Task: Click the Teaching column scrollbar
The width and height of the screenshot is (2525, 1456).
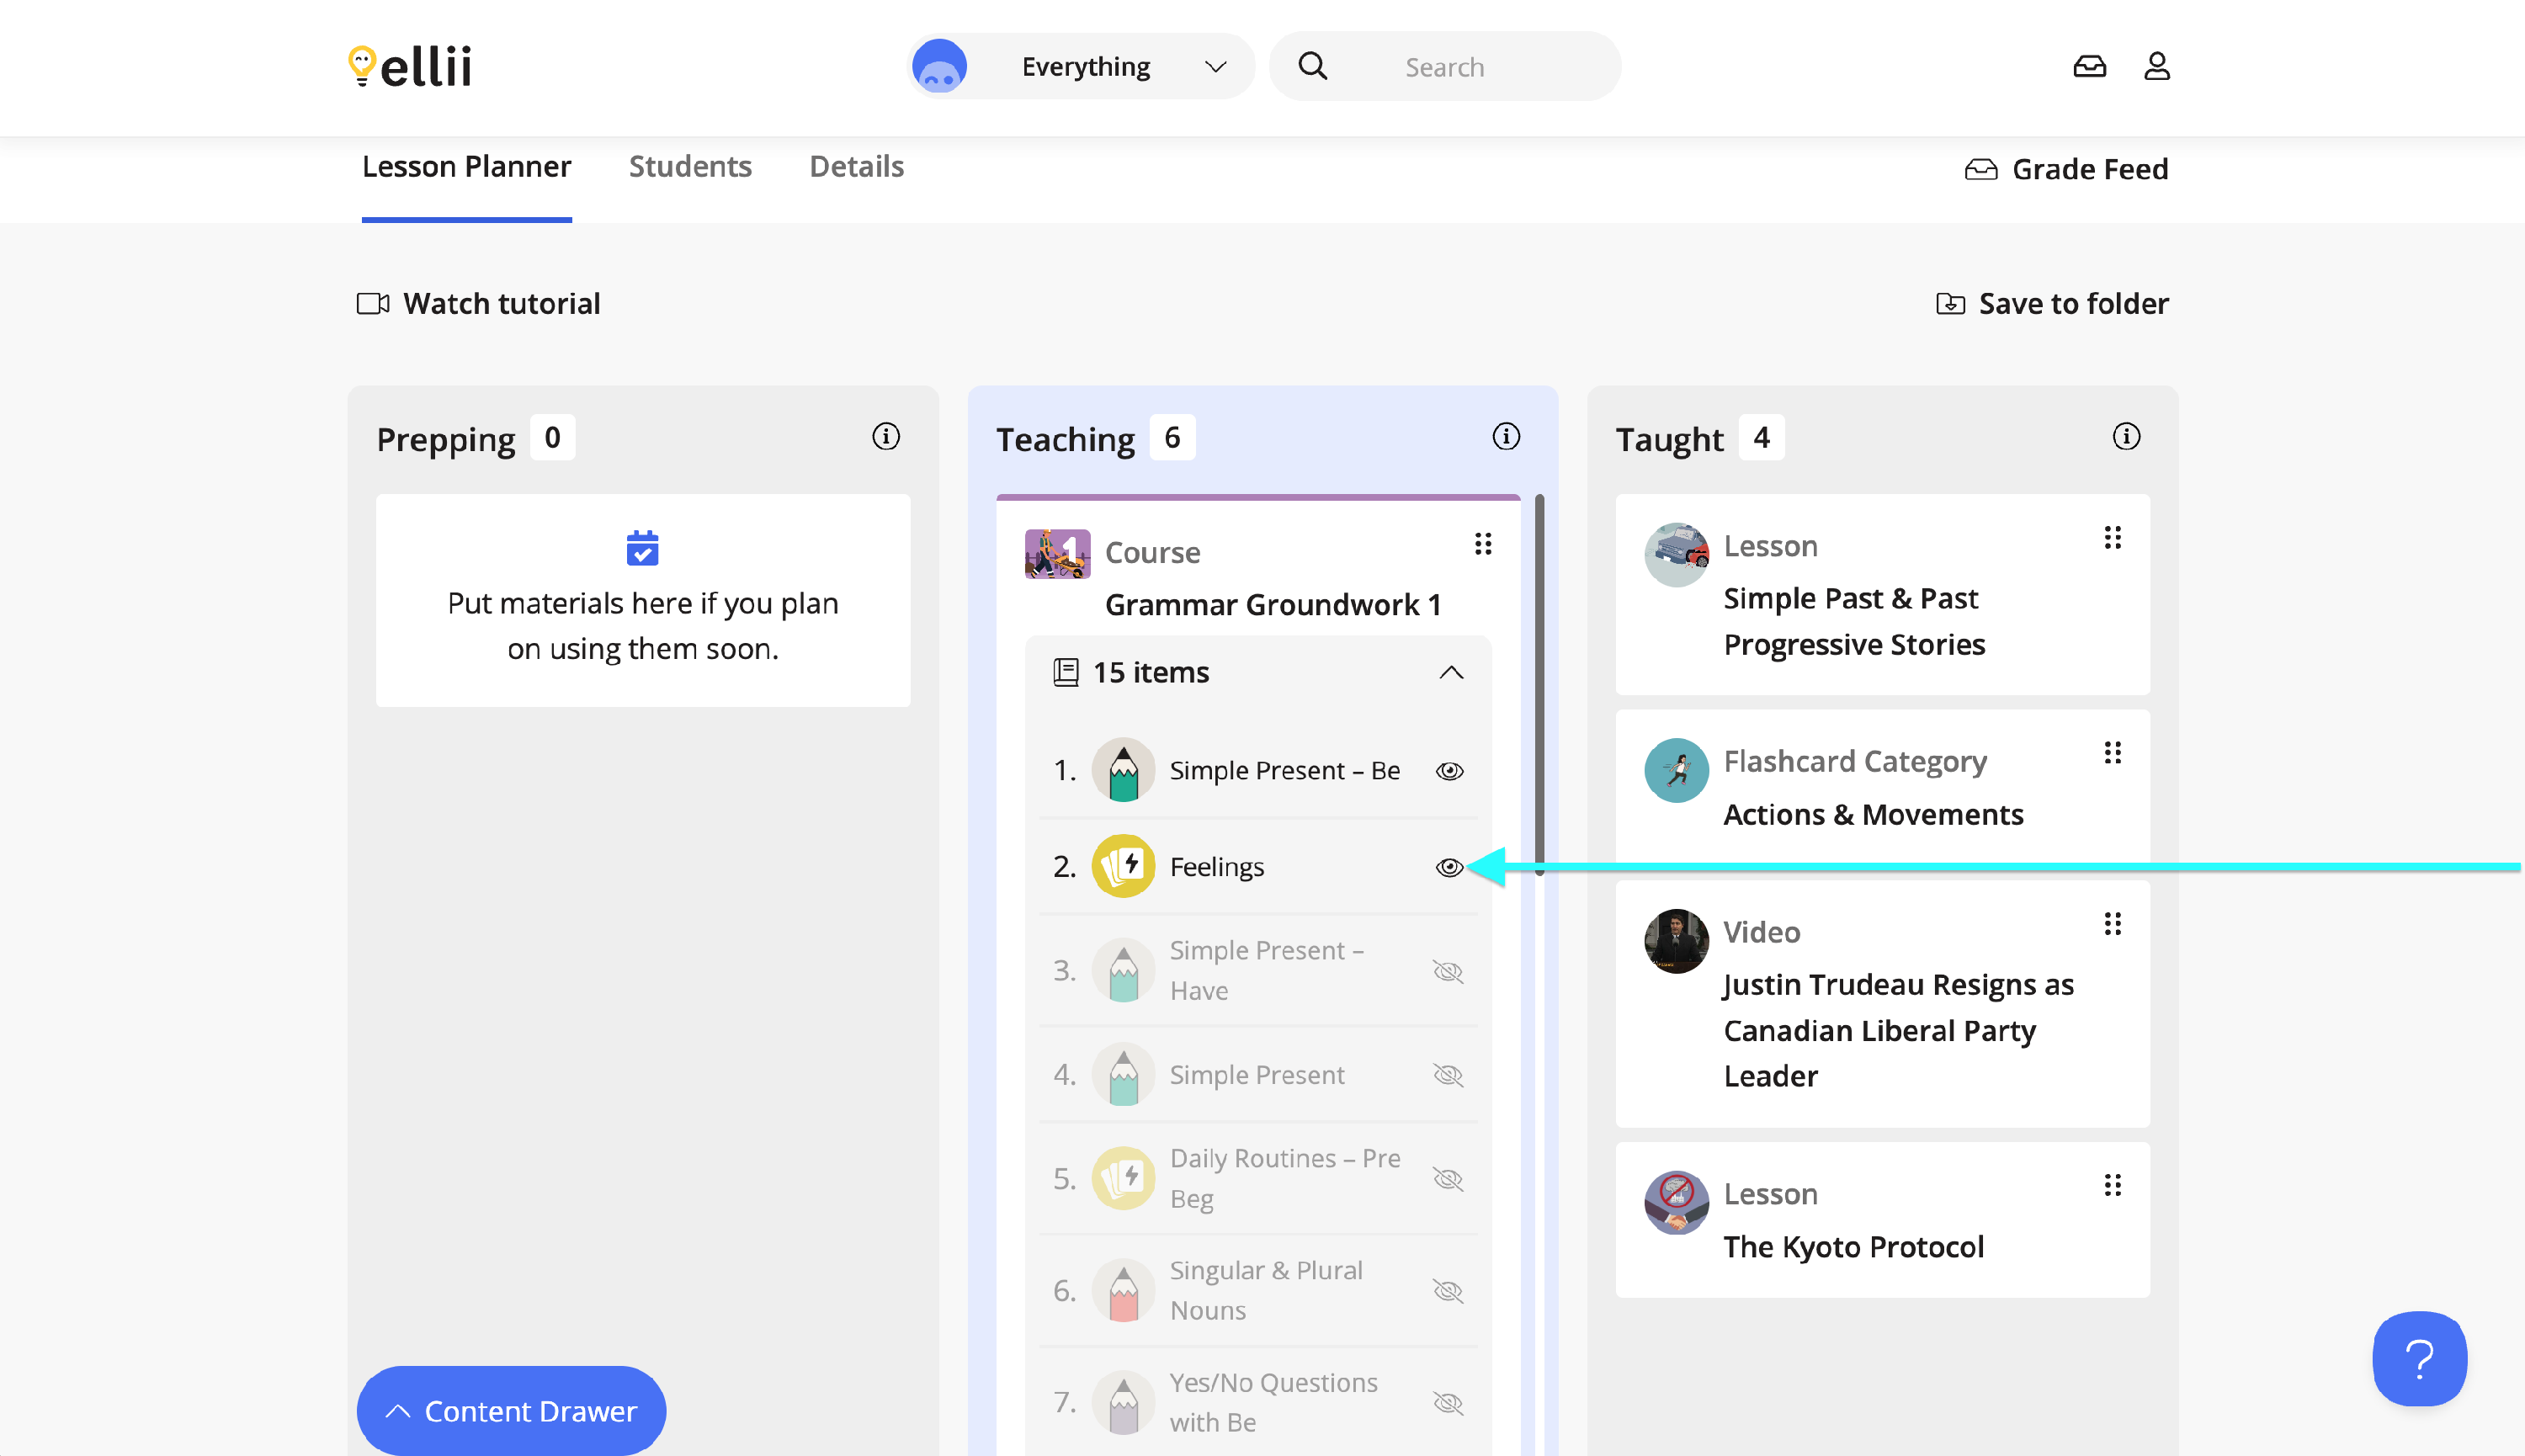Action: pyautogui.click(x=1539, y=686)
